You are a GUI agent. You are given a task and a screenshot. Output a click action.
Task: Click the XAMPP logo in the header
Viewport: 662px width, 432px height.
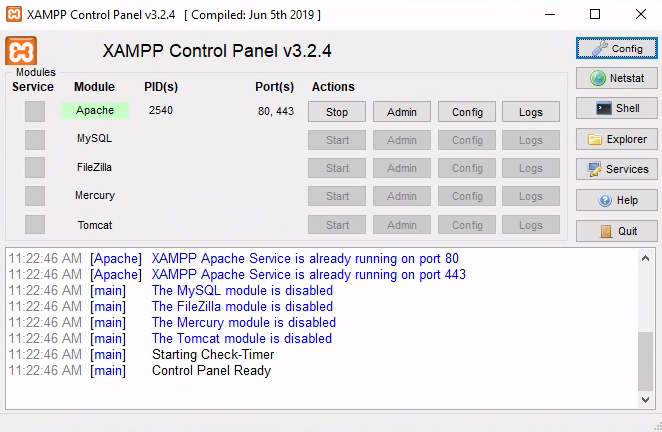tap(21, 51)
